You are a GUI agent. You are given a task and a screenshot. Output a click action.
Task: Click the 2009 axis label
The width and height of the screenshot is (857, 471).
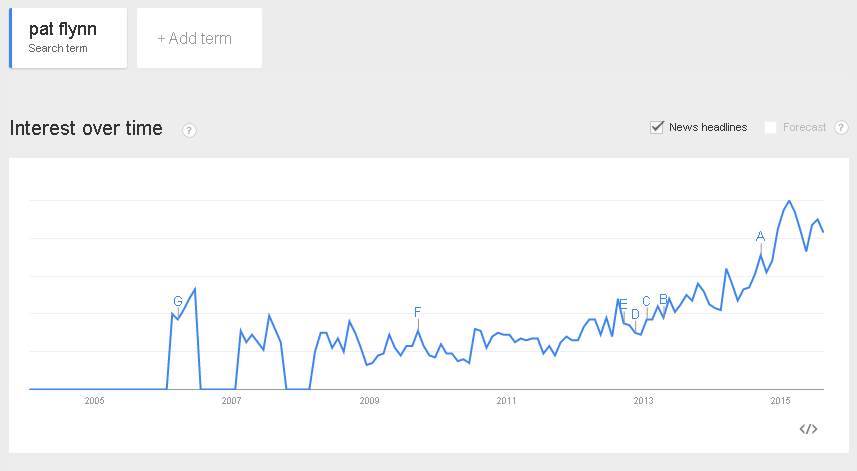point(369,401)
